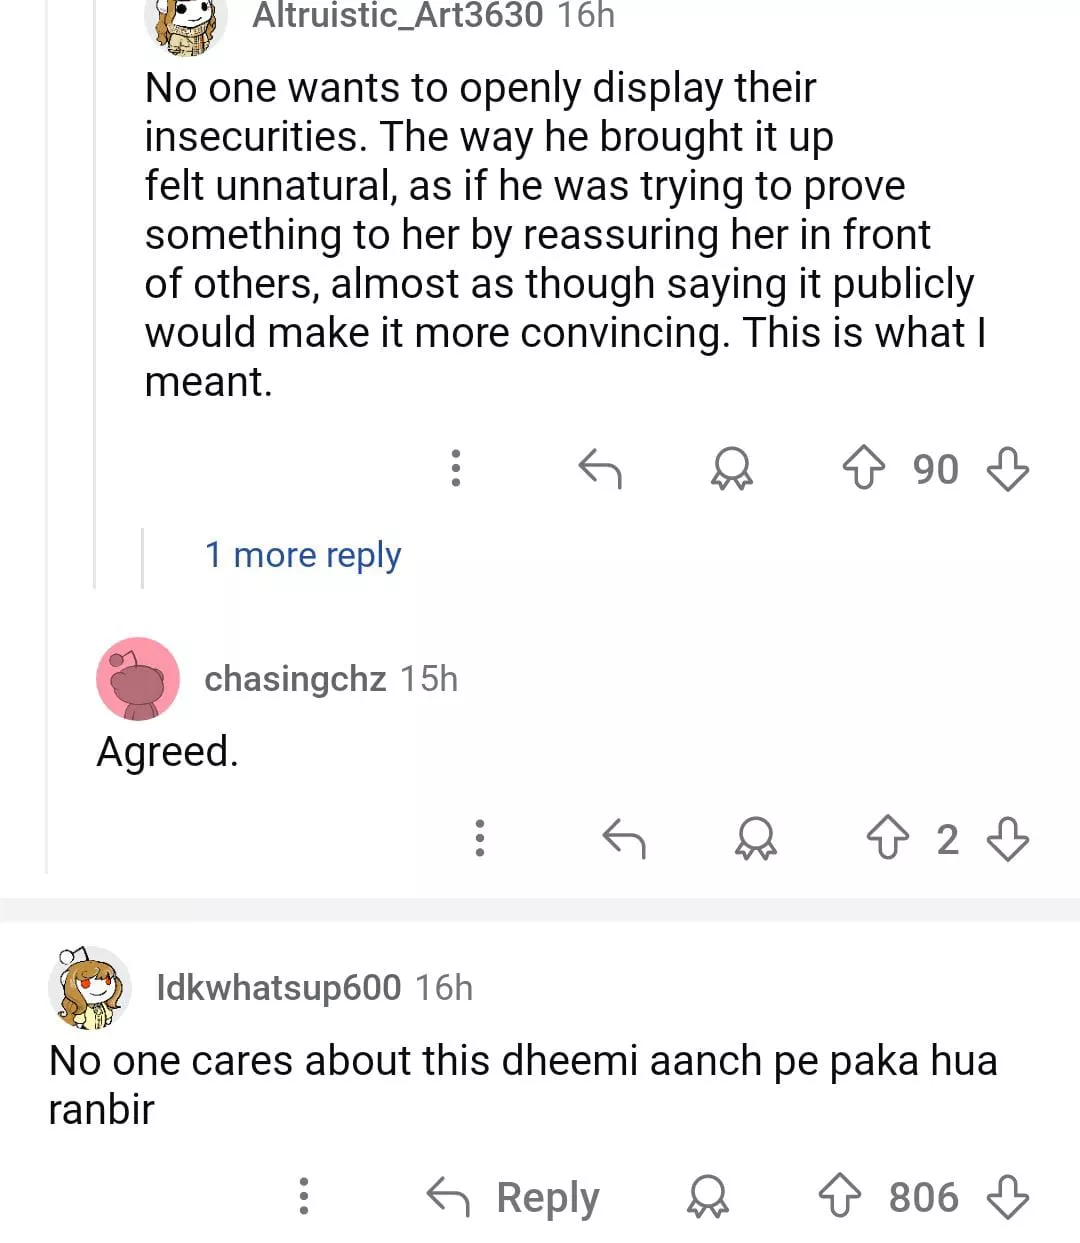Award Idkwhatsup600's comment about ranbir

click(x=707, y=1196)
